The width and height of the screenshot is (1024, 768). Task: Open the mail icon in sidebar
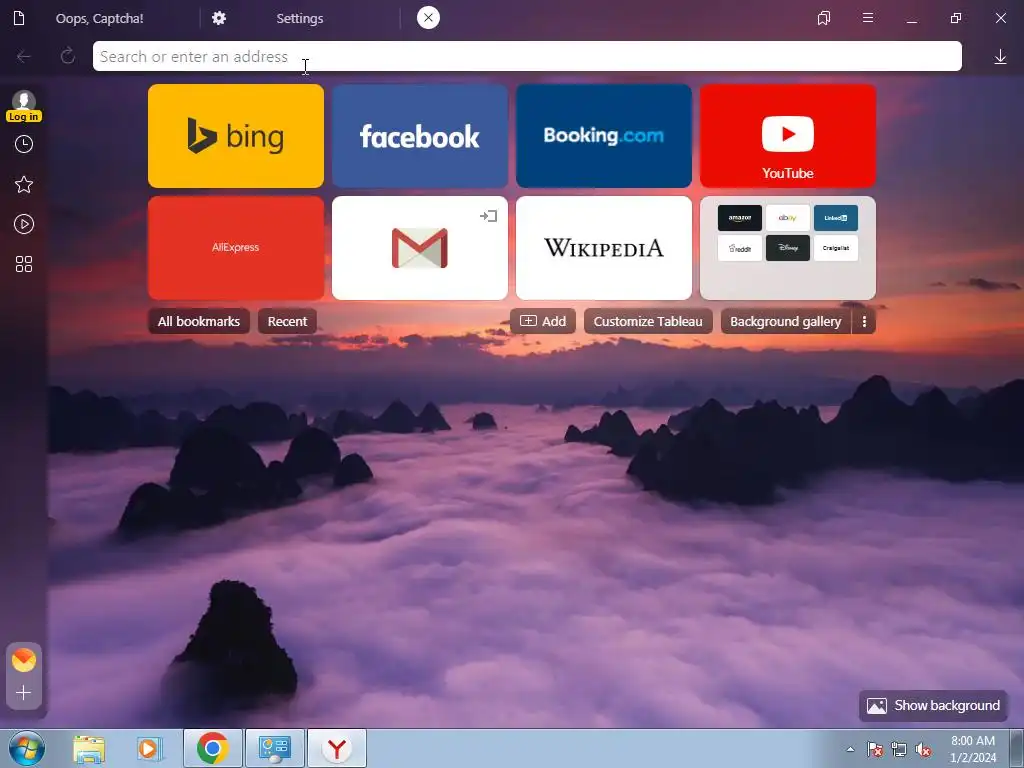click(24, 660)
